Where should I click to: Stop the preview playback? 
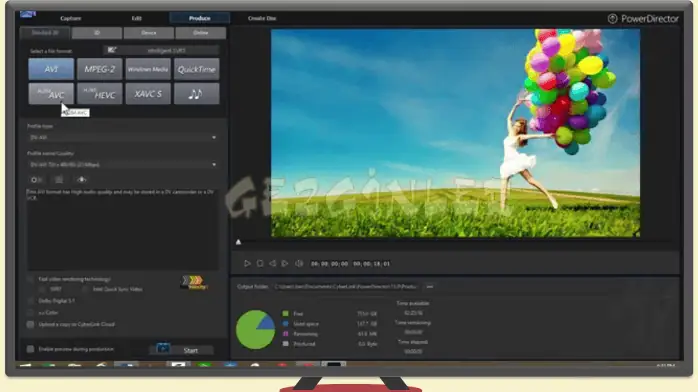[x=260, y=263]
